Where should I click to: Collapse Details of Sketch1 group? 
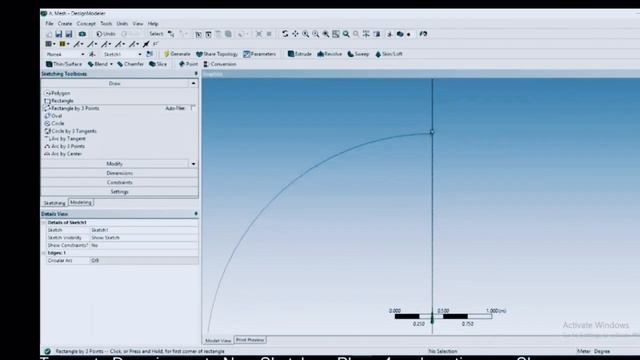43,222
